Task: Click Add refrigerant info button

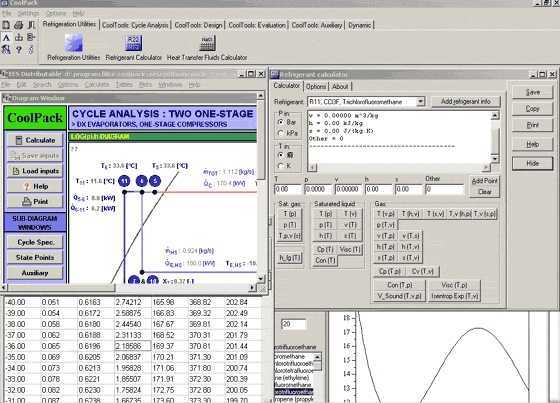Action: coord(466,101)
